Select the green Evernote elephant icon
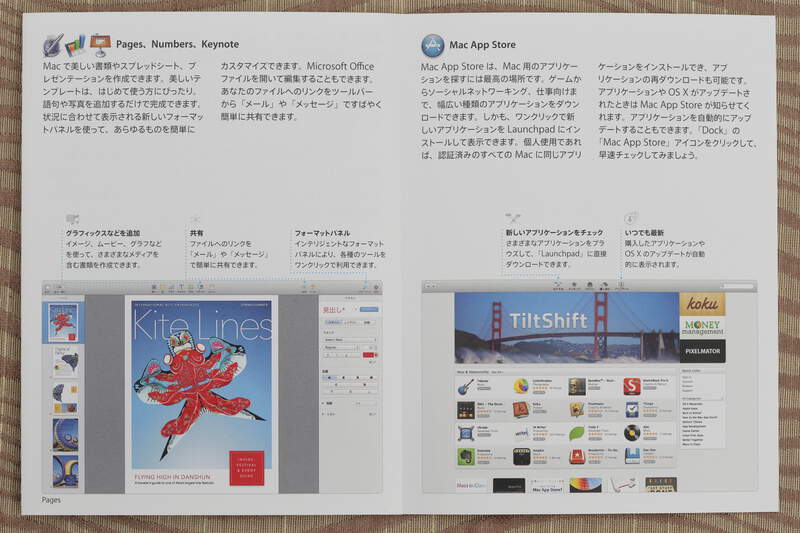Image resolution: width=800 pixels, height=533 pixels. point(467,458)
